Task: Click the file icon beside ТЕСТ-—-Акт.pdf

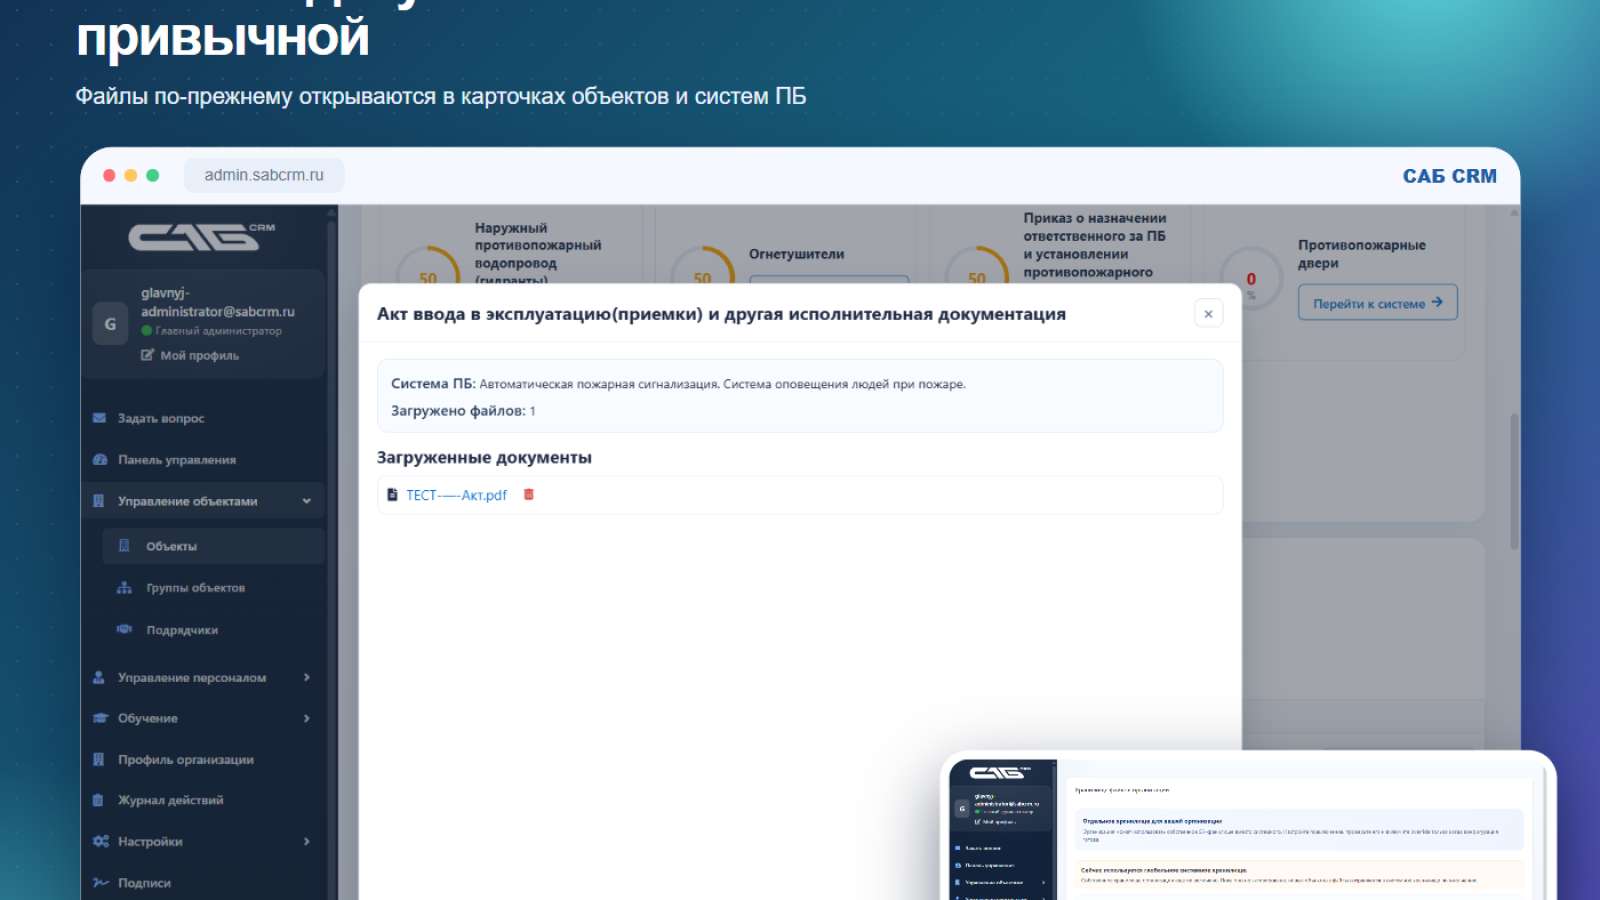Action: click(x=392, y=494)
